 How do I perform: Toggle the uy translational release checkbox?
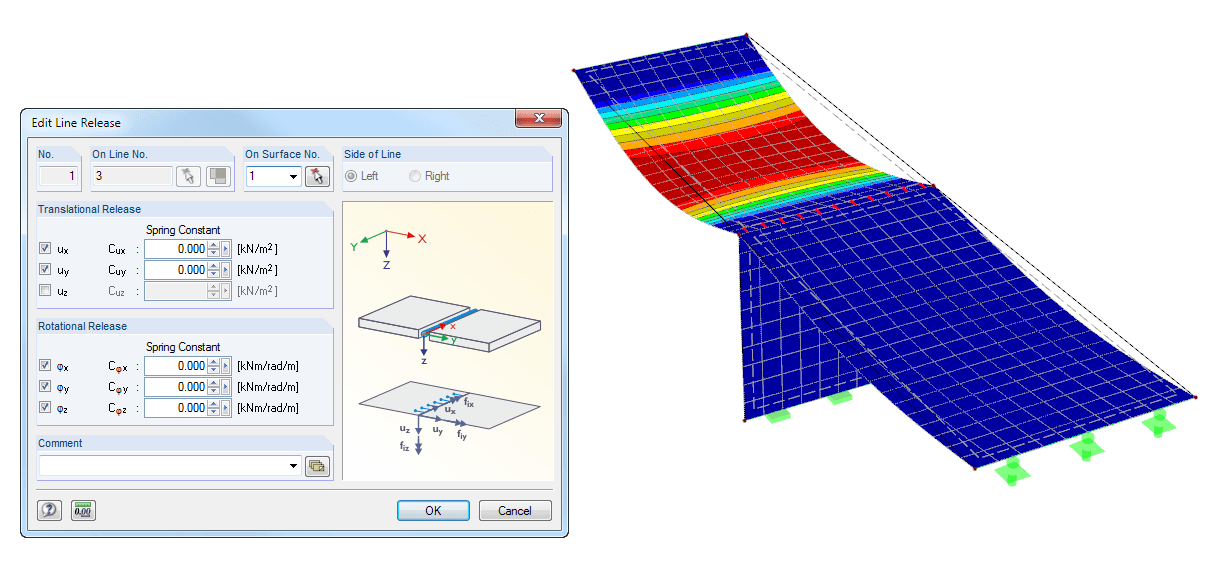click(x=45, y=270)
